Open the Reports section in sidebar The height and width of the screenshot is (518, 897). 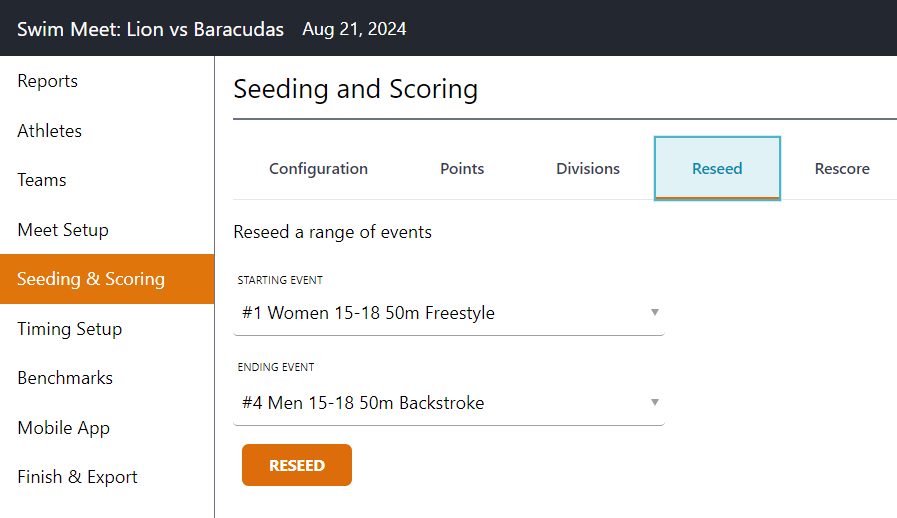[x=48, y=81]
